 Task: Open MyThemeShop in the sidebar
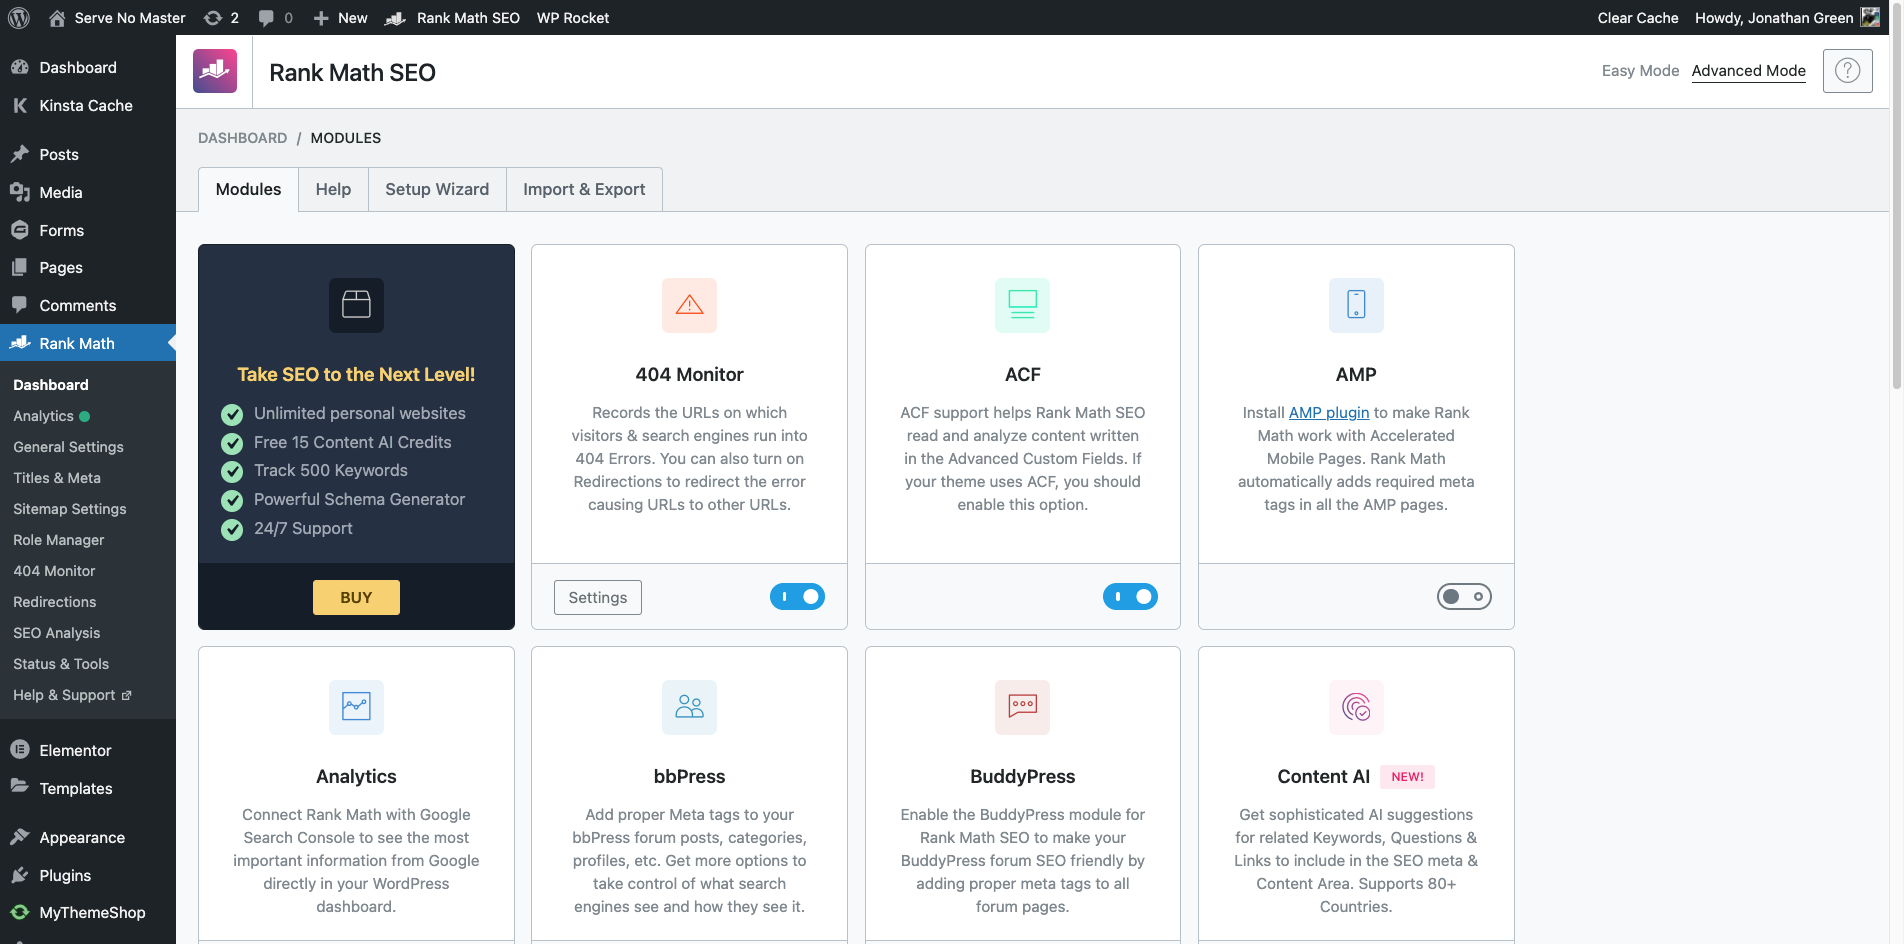(88, 912)
